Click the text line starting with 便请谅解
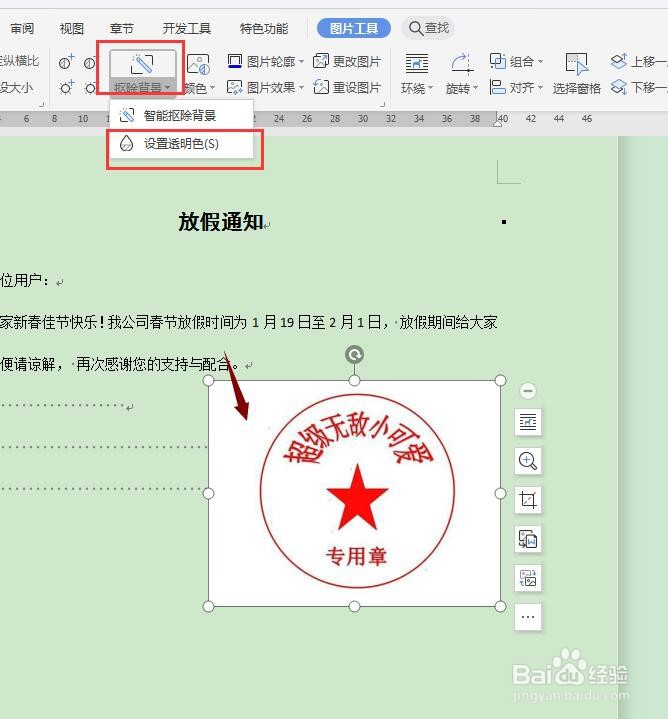This screenshot has width=668, height=719. tap(120, 365)
